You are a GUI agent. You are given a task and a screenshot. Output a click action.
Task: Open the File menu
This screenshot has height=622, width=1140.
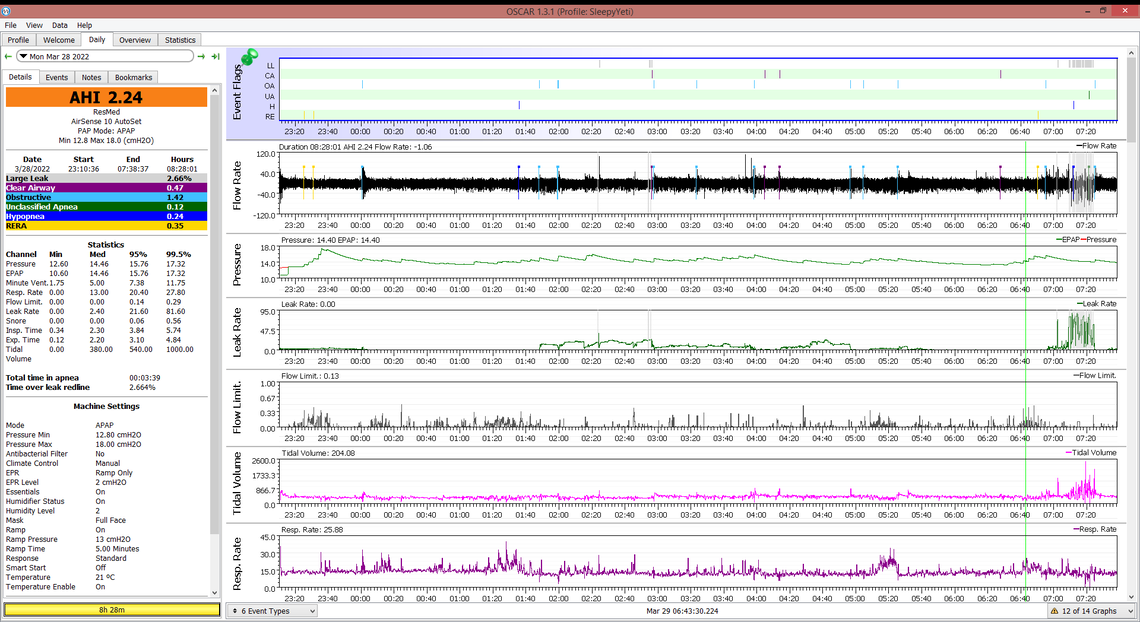point(10,25)
